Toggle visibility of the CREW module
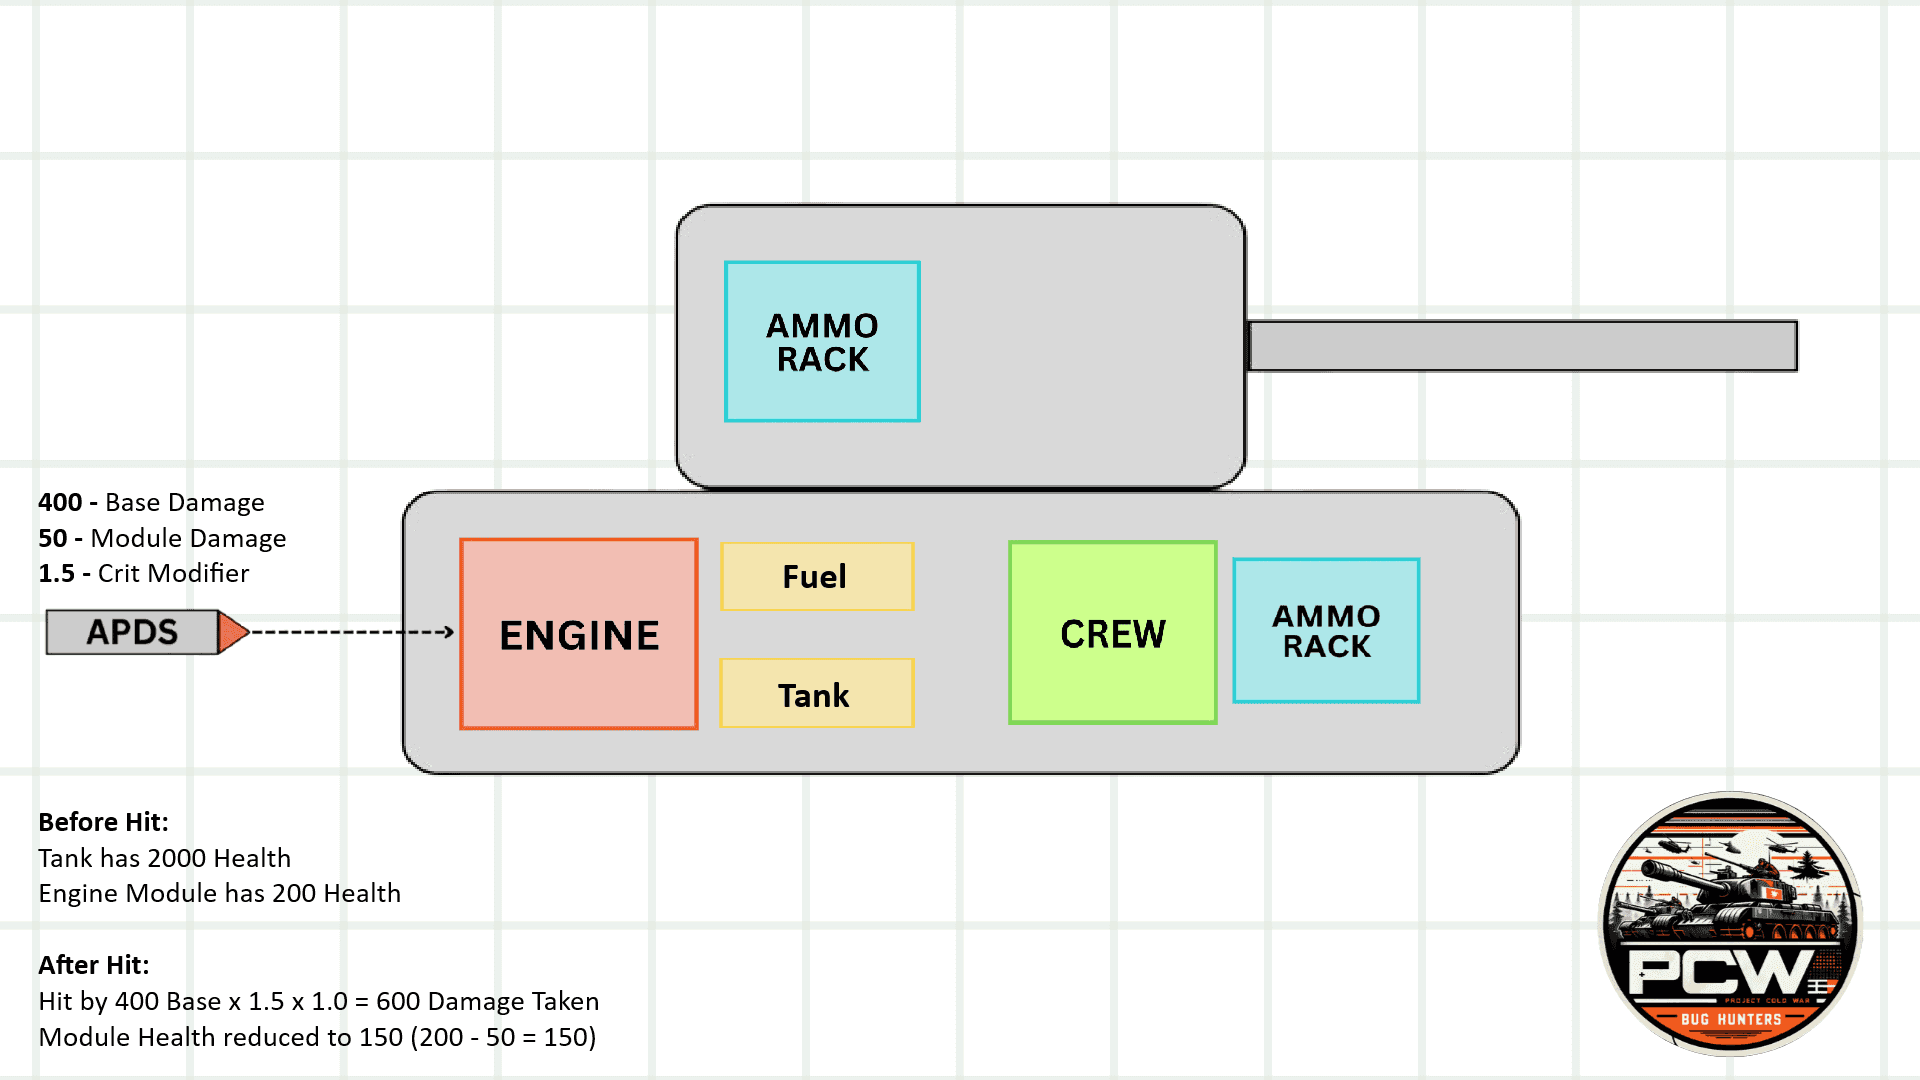The width and height of the screenshot is (1920, 1080). (1112, 632)
